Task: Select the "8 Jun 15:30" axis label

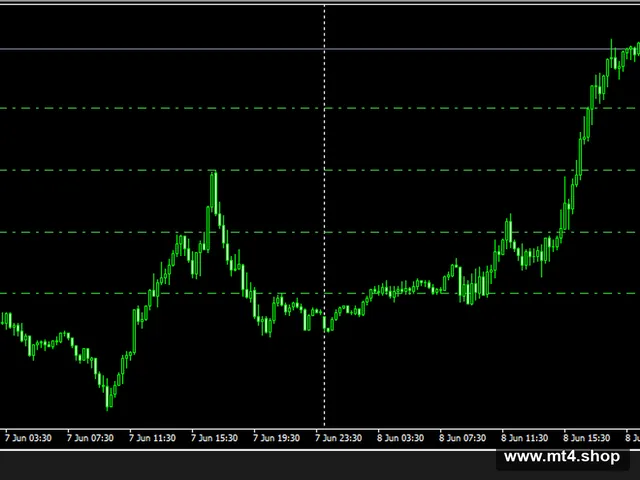Action: point(587,438)
